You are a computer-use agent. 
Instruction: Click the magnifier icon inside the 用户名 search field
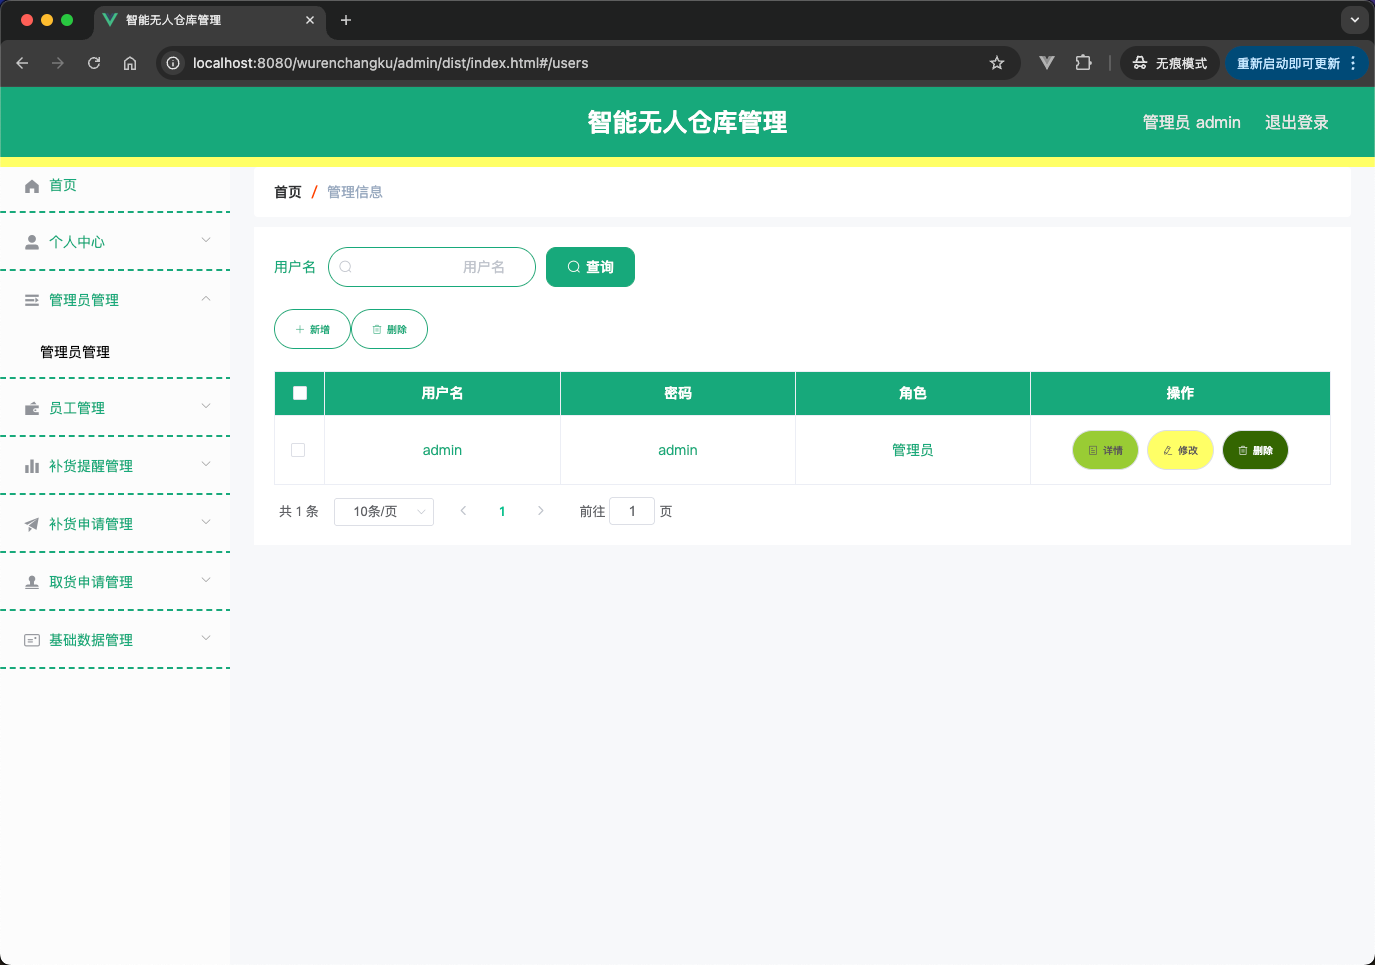tap(346, 267)
